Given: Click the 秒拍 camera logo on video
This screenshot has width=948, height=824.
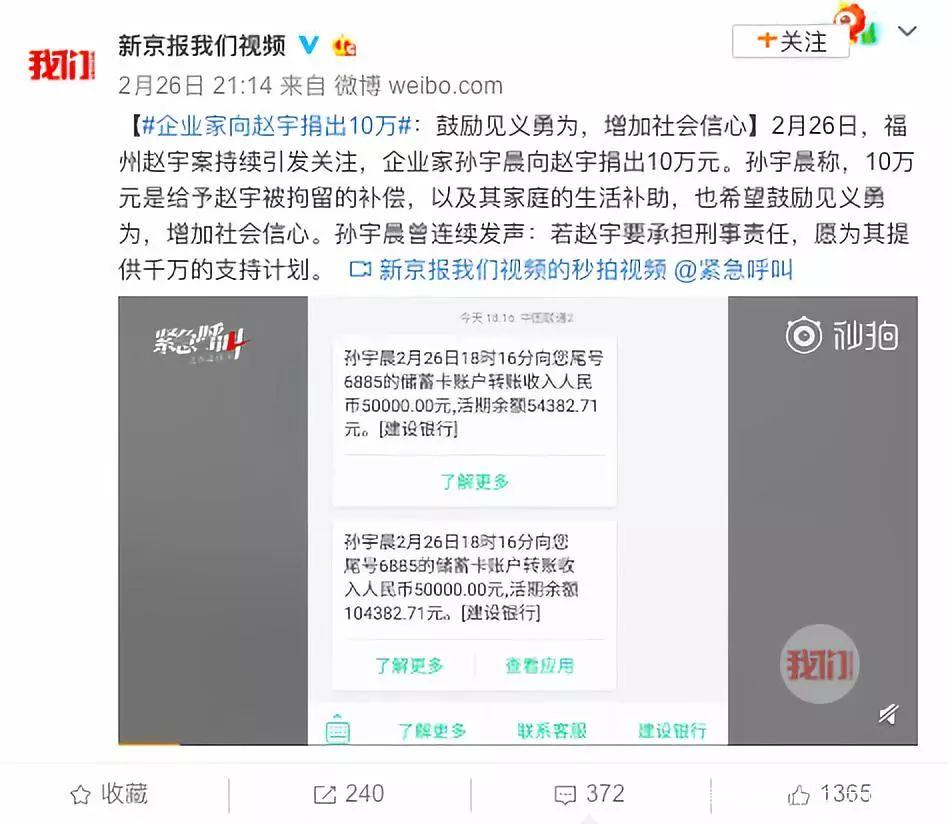Looking at the screenshot, I should [842, 335].
